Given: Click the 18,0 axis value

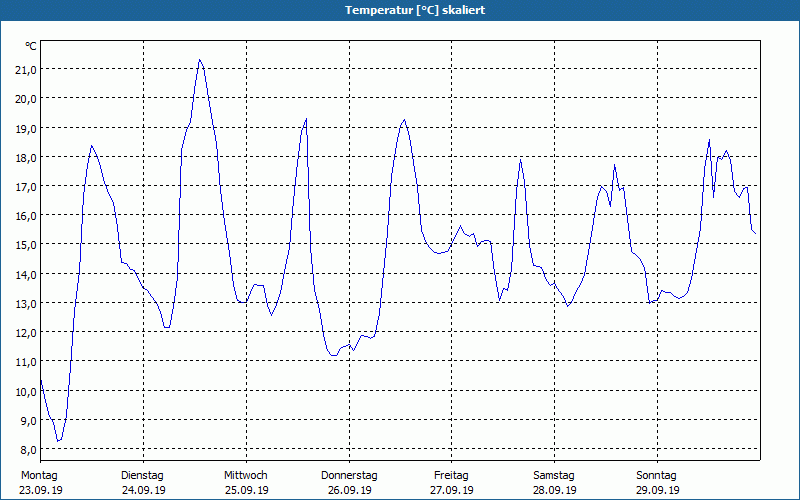Looking at the screenshot, I should pyautogui.click(x=26, y=158).
